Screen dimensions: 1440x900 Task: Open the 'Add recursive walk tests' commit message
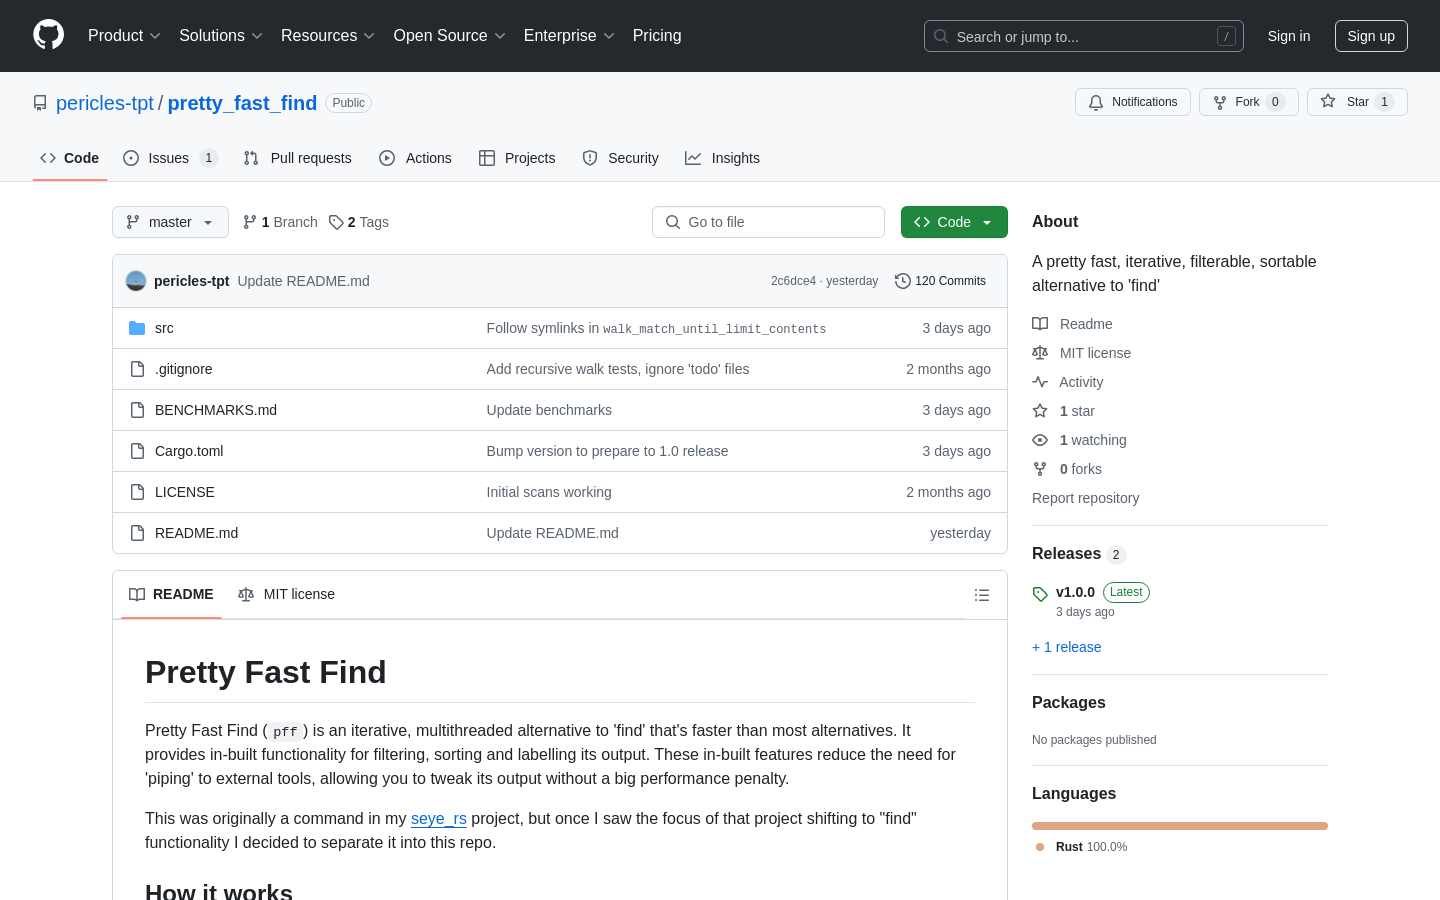tap(618, 369)
